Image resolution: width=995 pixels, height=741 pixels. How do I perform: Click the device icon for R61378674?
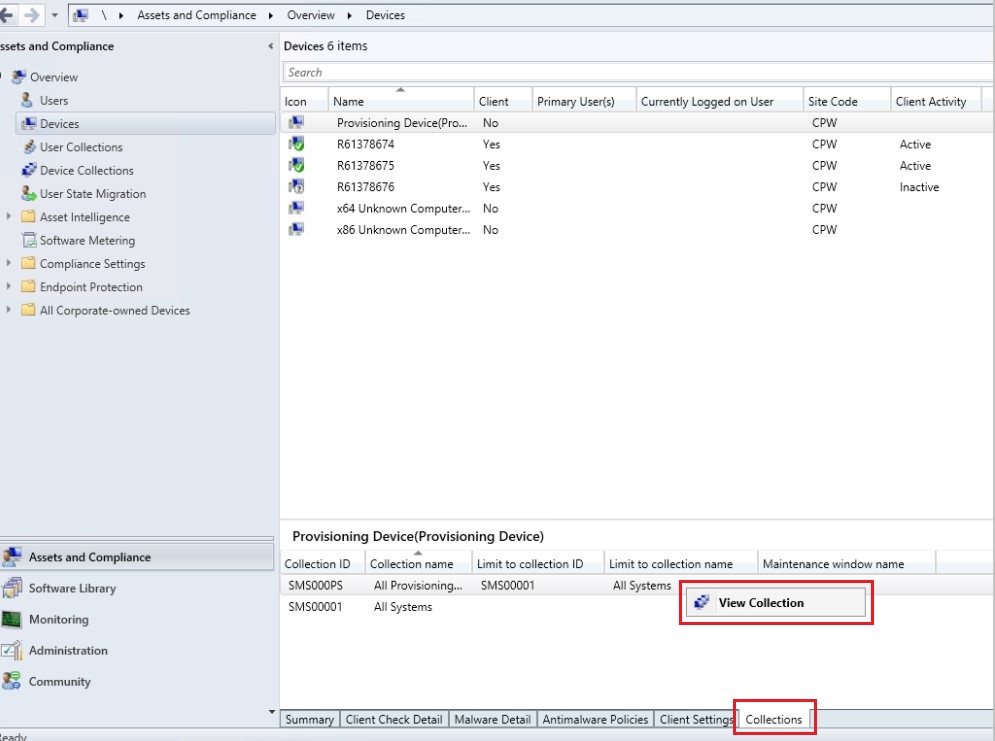pyautogui.click(x=295, y=144)
